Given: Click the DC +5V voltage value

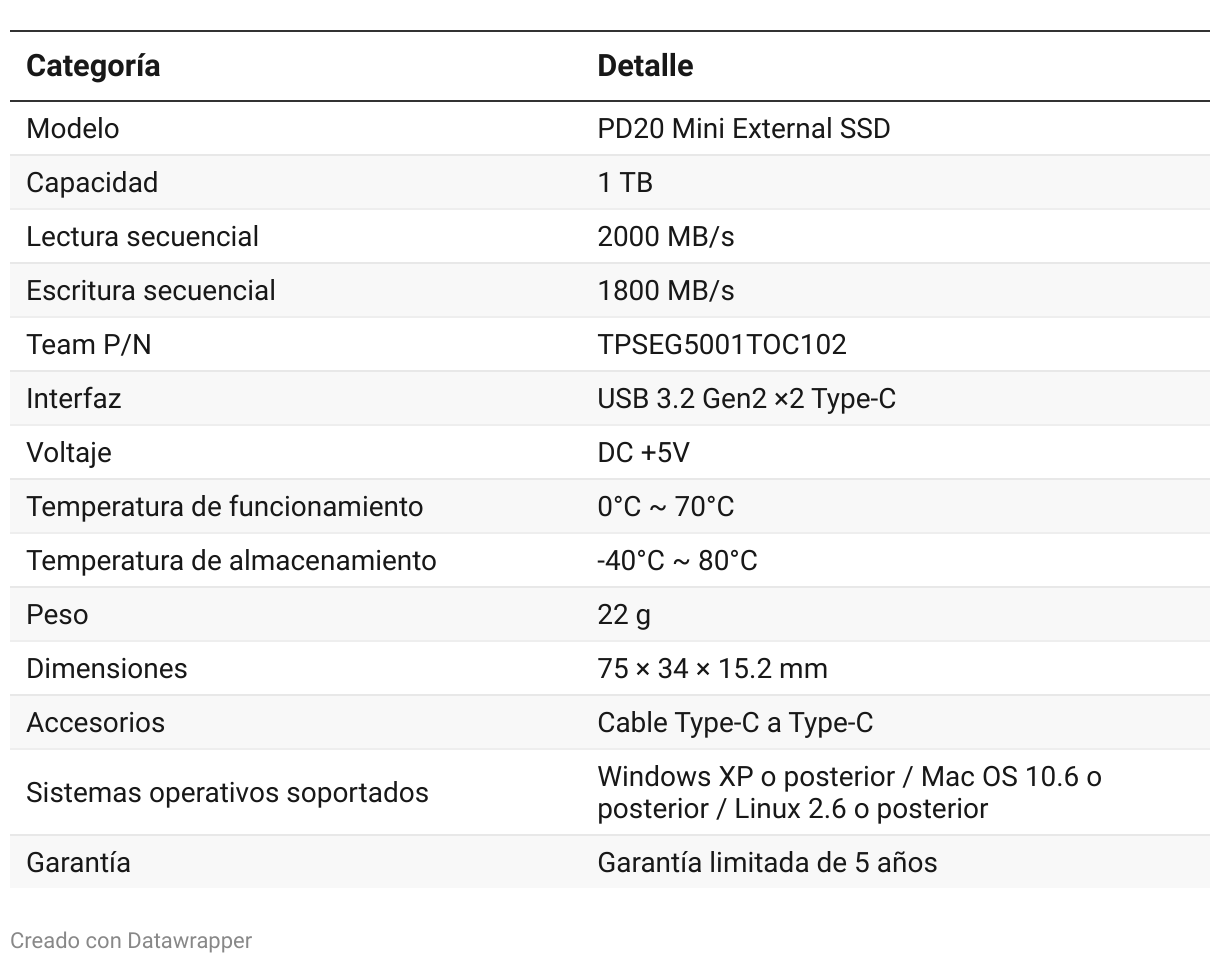Looking at the screenshot, I should 643,453.
